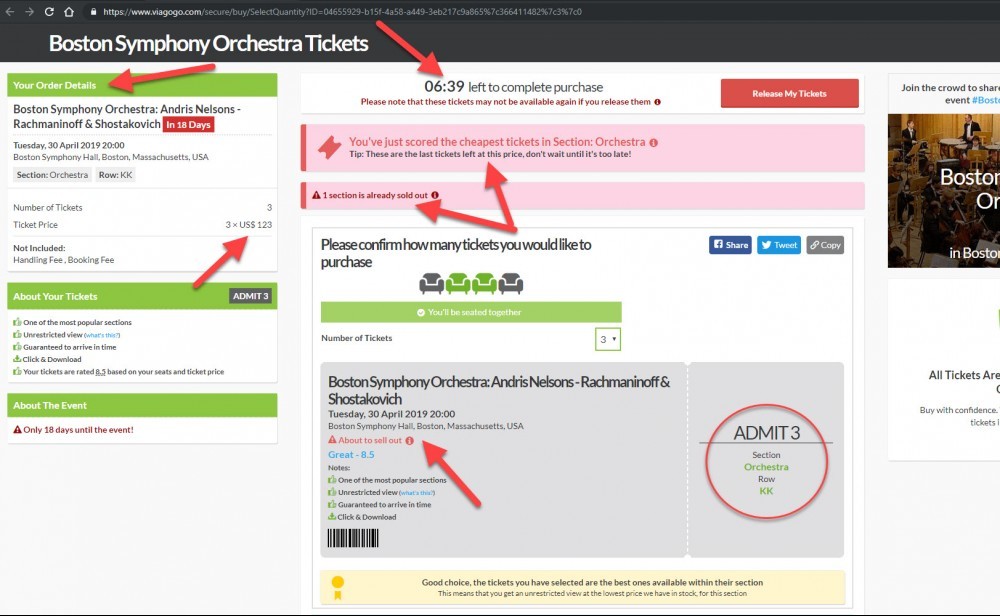
Task: Click the ticket flash icon in pink banner
Action: point(329,148)
